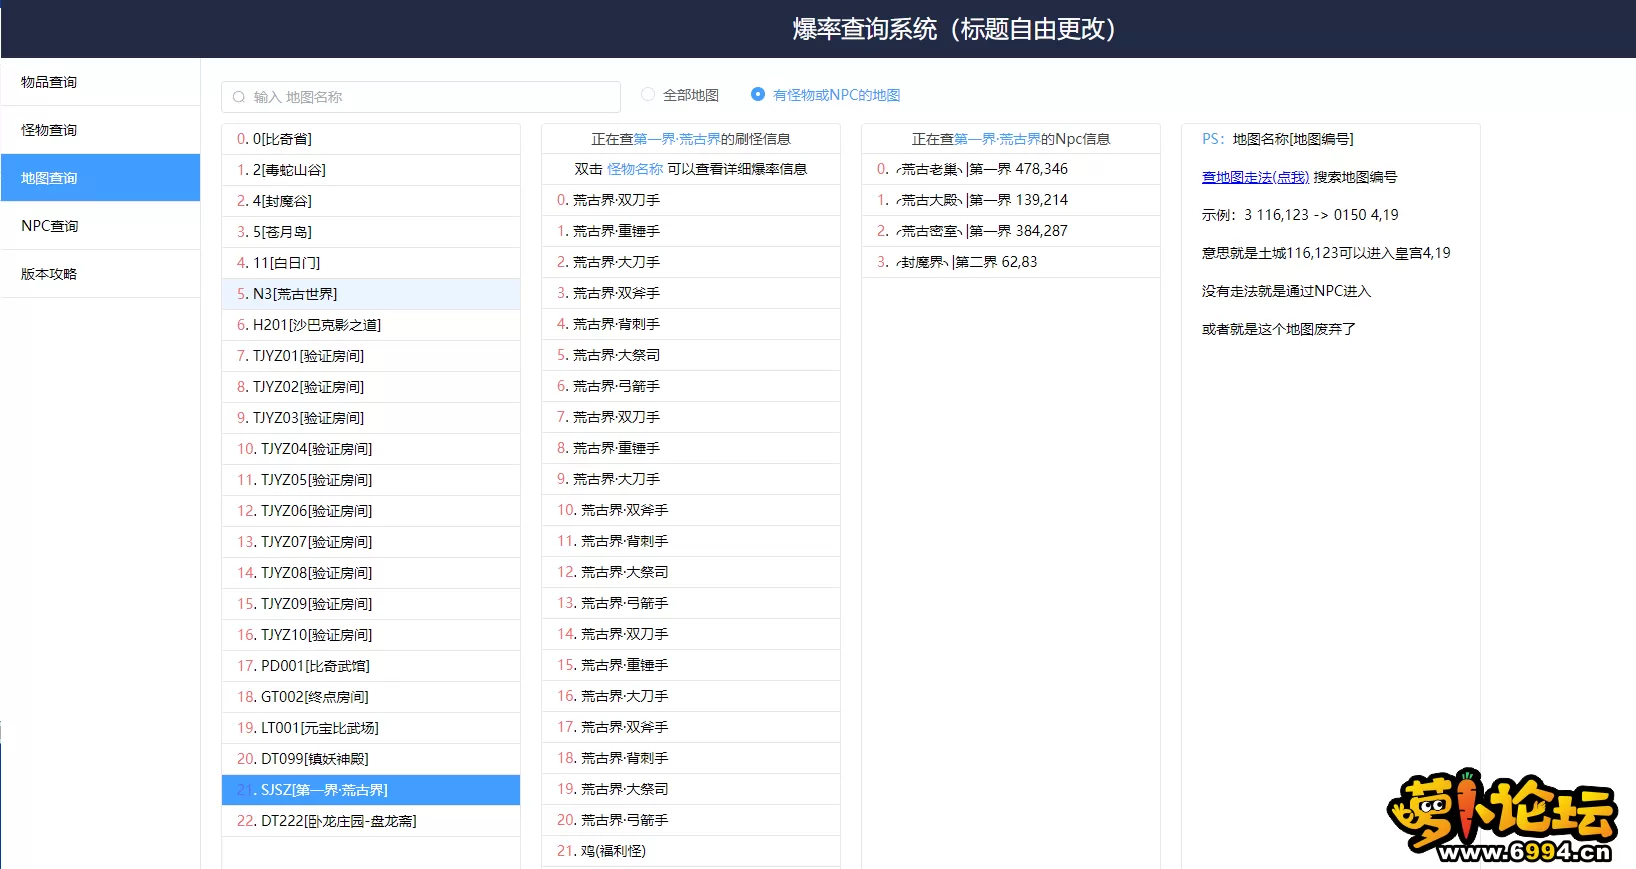
Task: Click monster row 2. 荒古界·大刀手
Action: coord(691,262)
